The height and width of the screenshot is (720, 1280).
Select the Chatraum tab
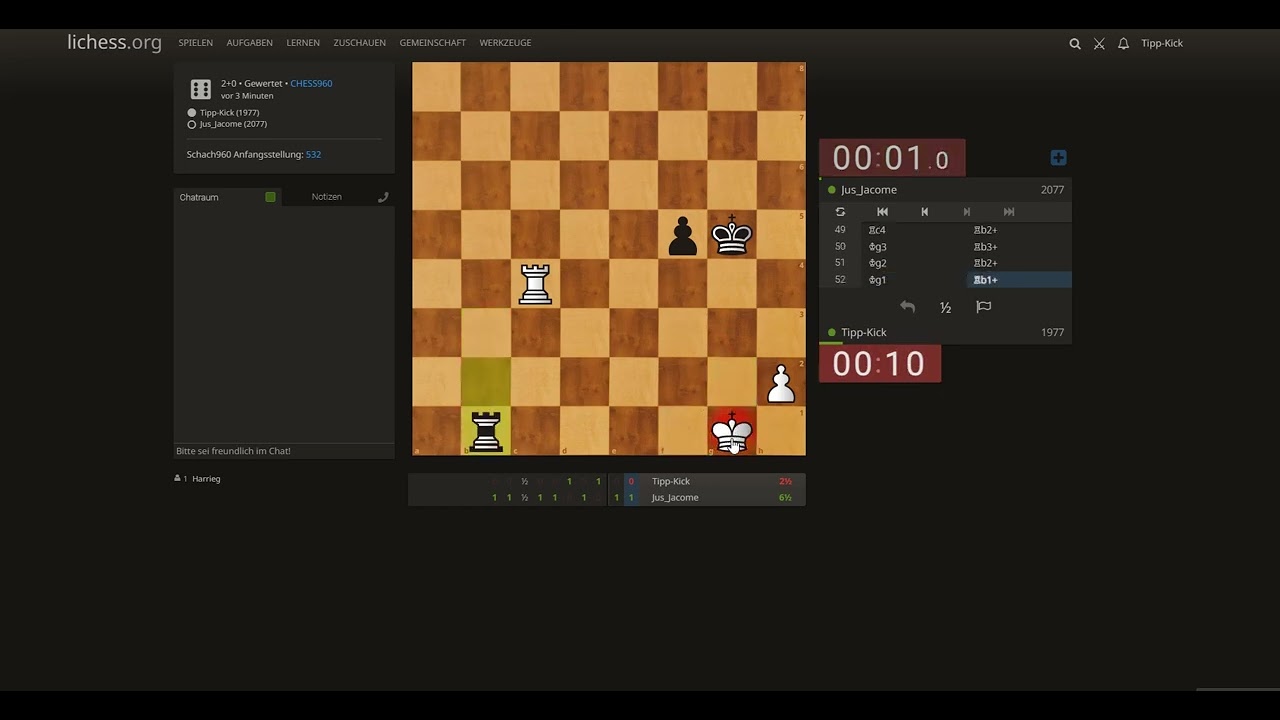pyautogui.click(x=228, y=197)
